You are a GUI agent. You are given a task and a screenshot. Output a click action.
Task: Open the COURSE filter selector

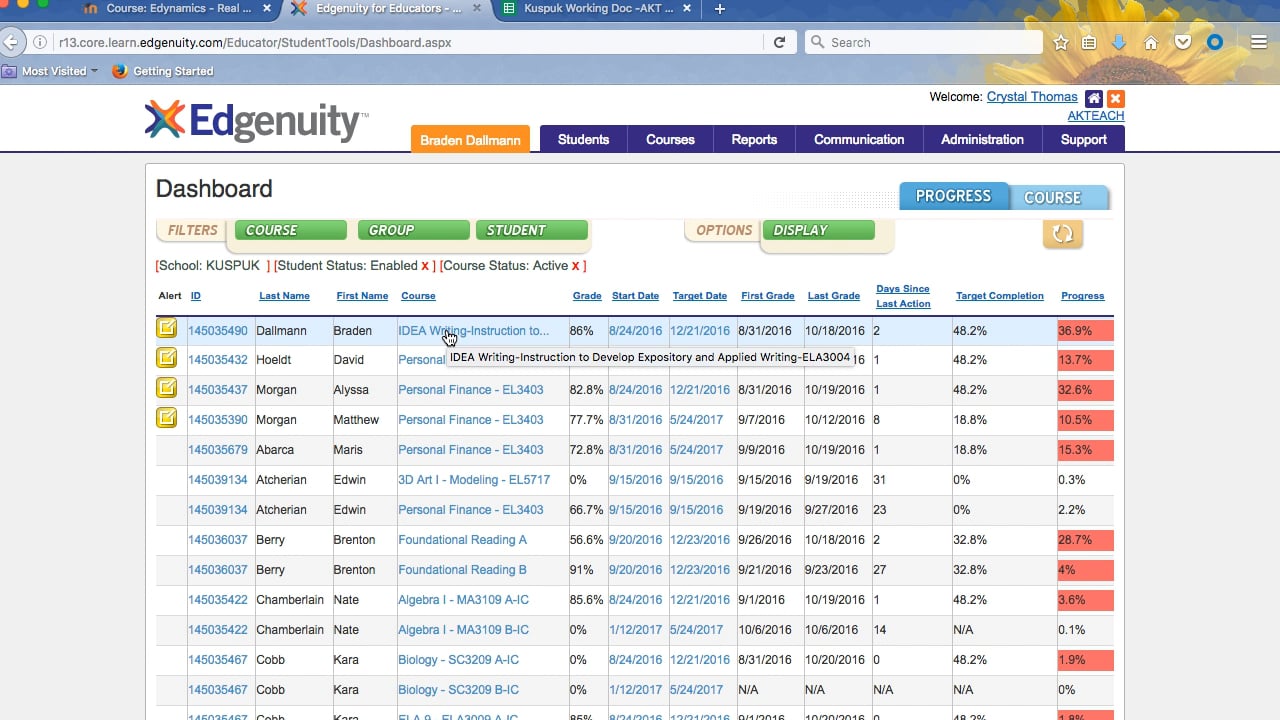pyautogui.click(x=289, y=229)
